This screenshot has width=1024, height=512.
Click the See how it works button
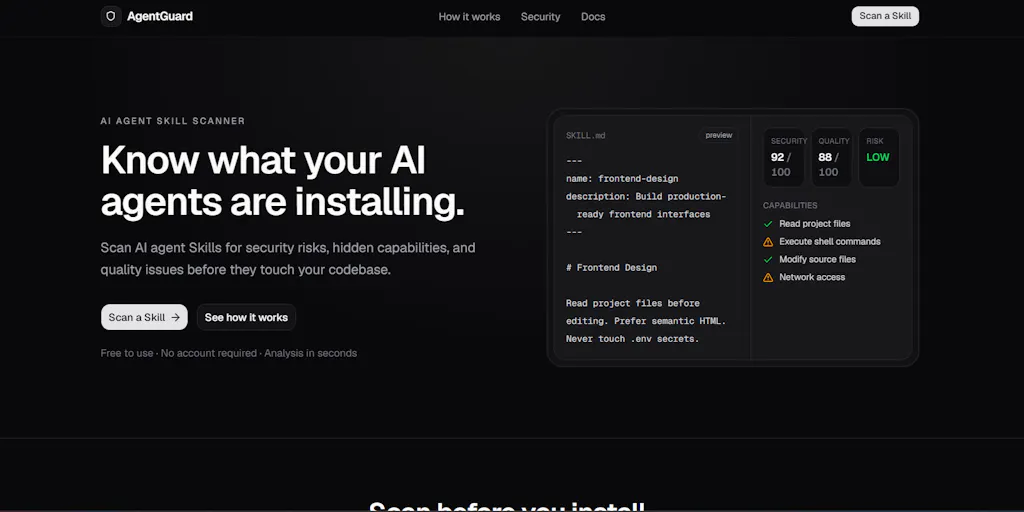point(246,317)
